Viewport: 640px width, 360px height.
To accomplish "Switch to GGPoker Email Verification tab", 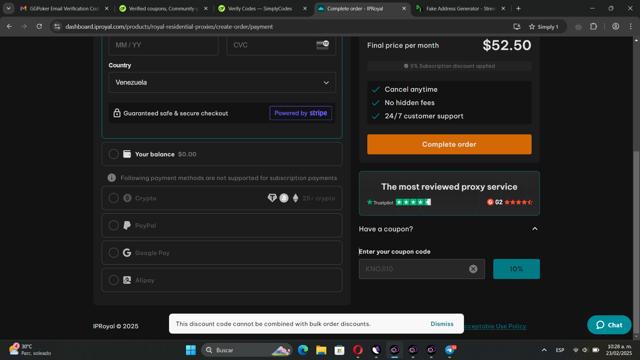I will (59, 8).
